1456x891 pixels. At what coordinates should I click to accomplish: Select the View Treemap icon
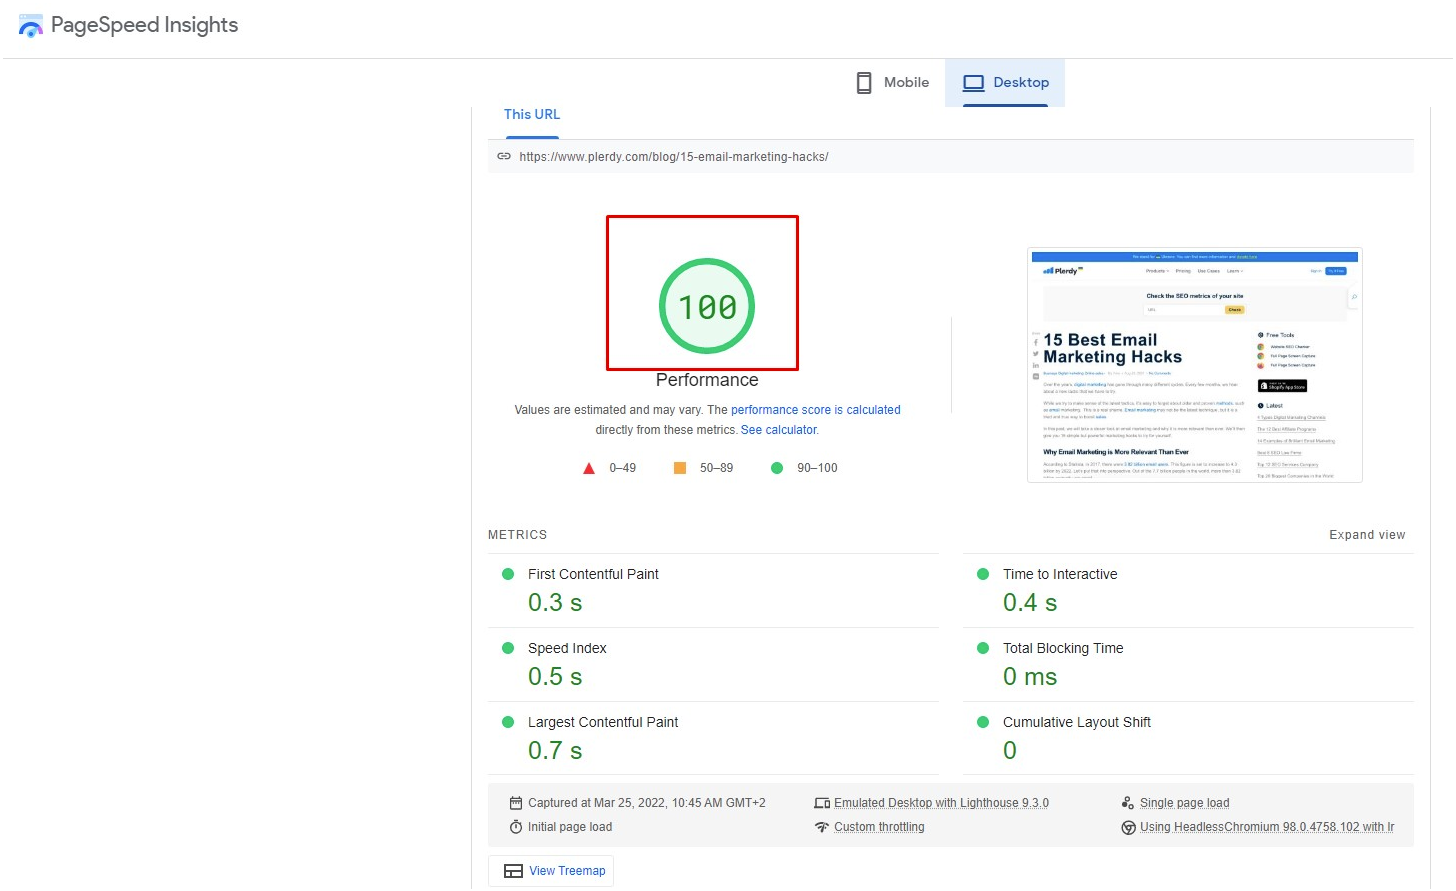click(513, 870)
